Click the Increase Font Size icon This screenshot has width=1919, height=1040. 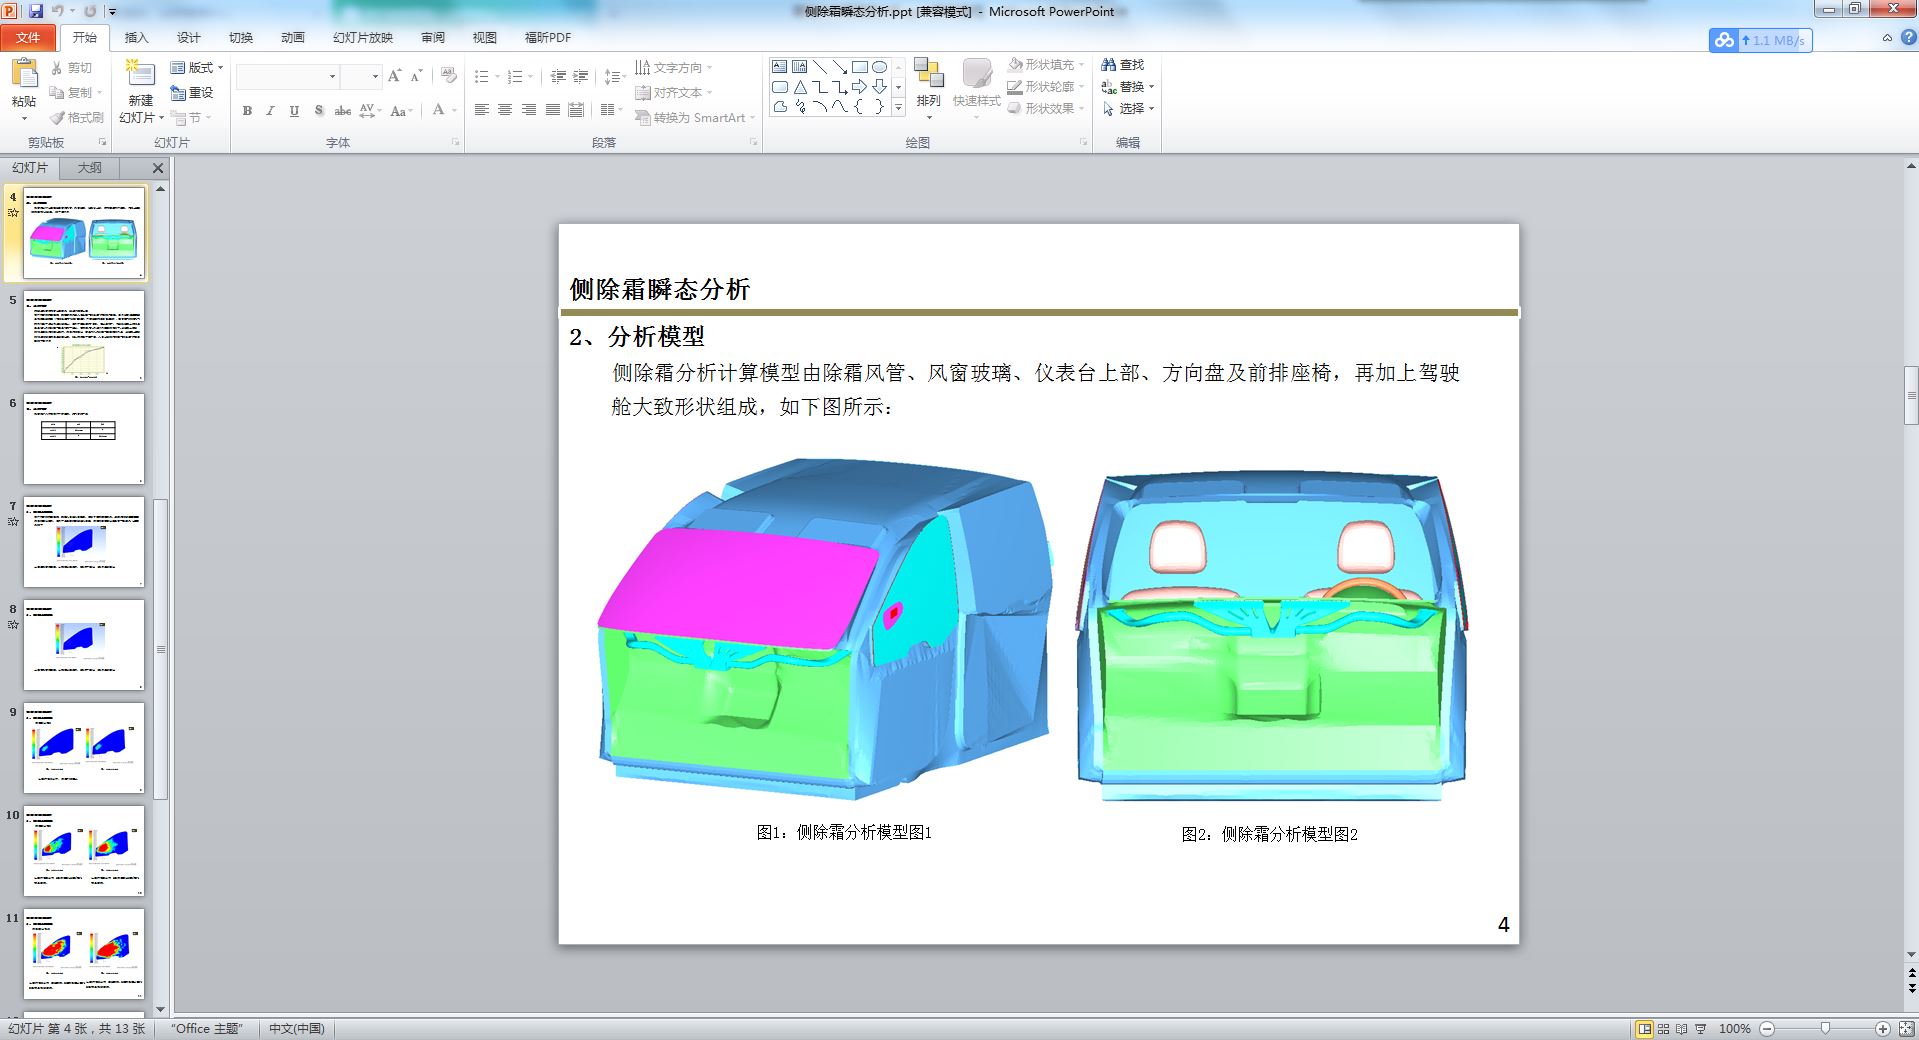394,76
